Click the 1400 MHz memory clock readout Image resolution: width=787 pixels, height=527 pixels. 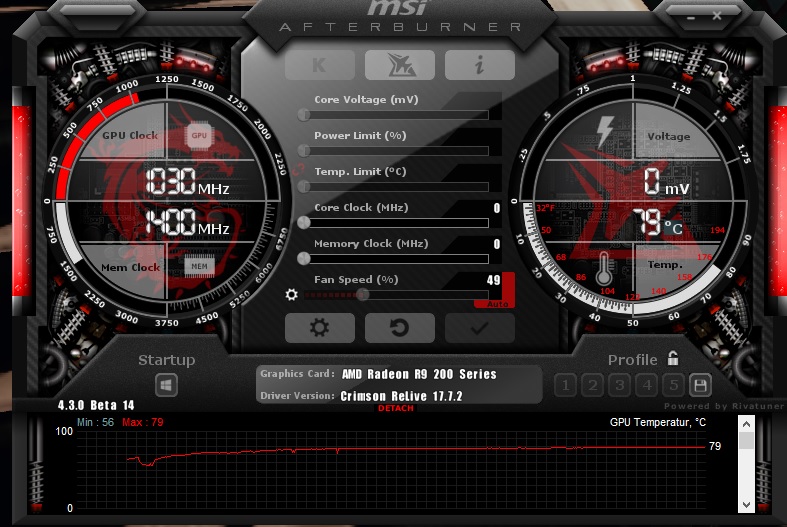[187, 222]
